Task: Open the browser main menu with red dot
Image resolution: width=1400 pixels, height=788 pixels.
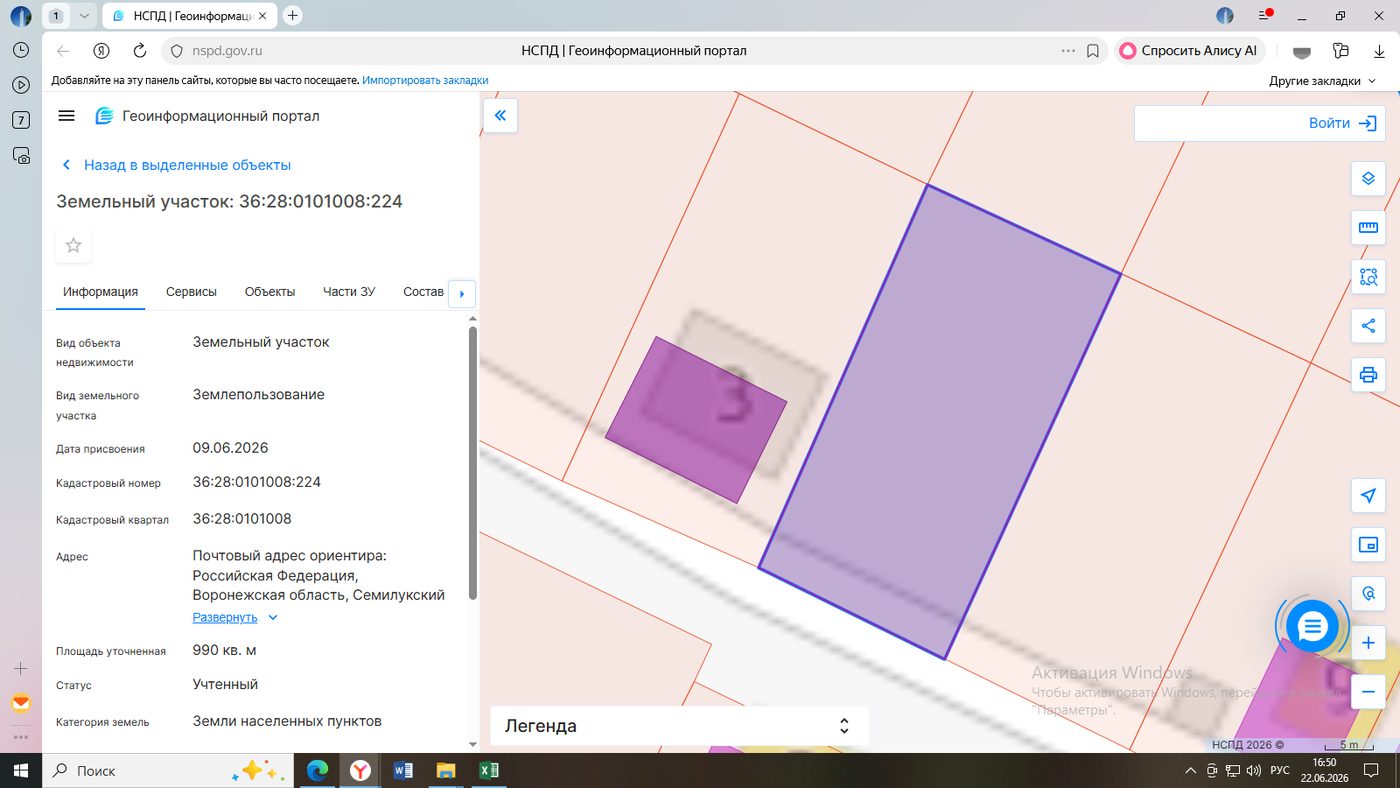Action: (1265, 16)
